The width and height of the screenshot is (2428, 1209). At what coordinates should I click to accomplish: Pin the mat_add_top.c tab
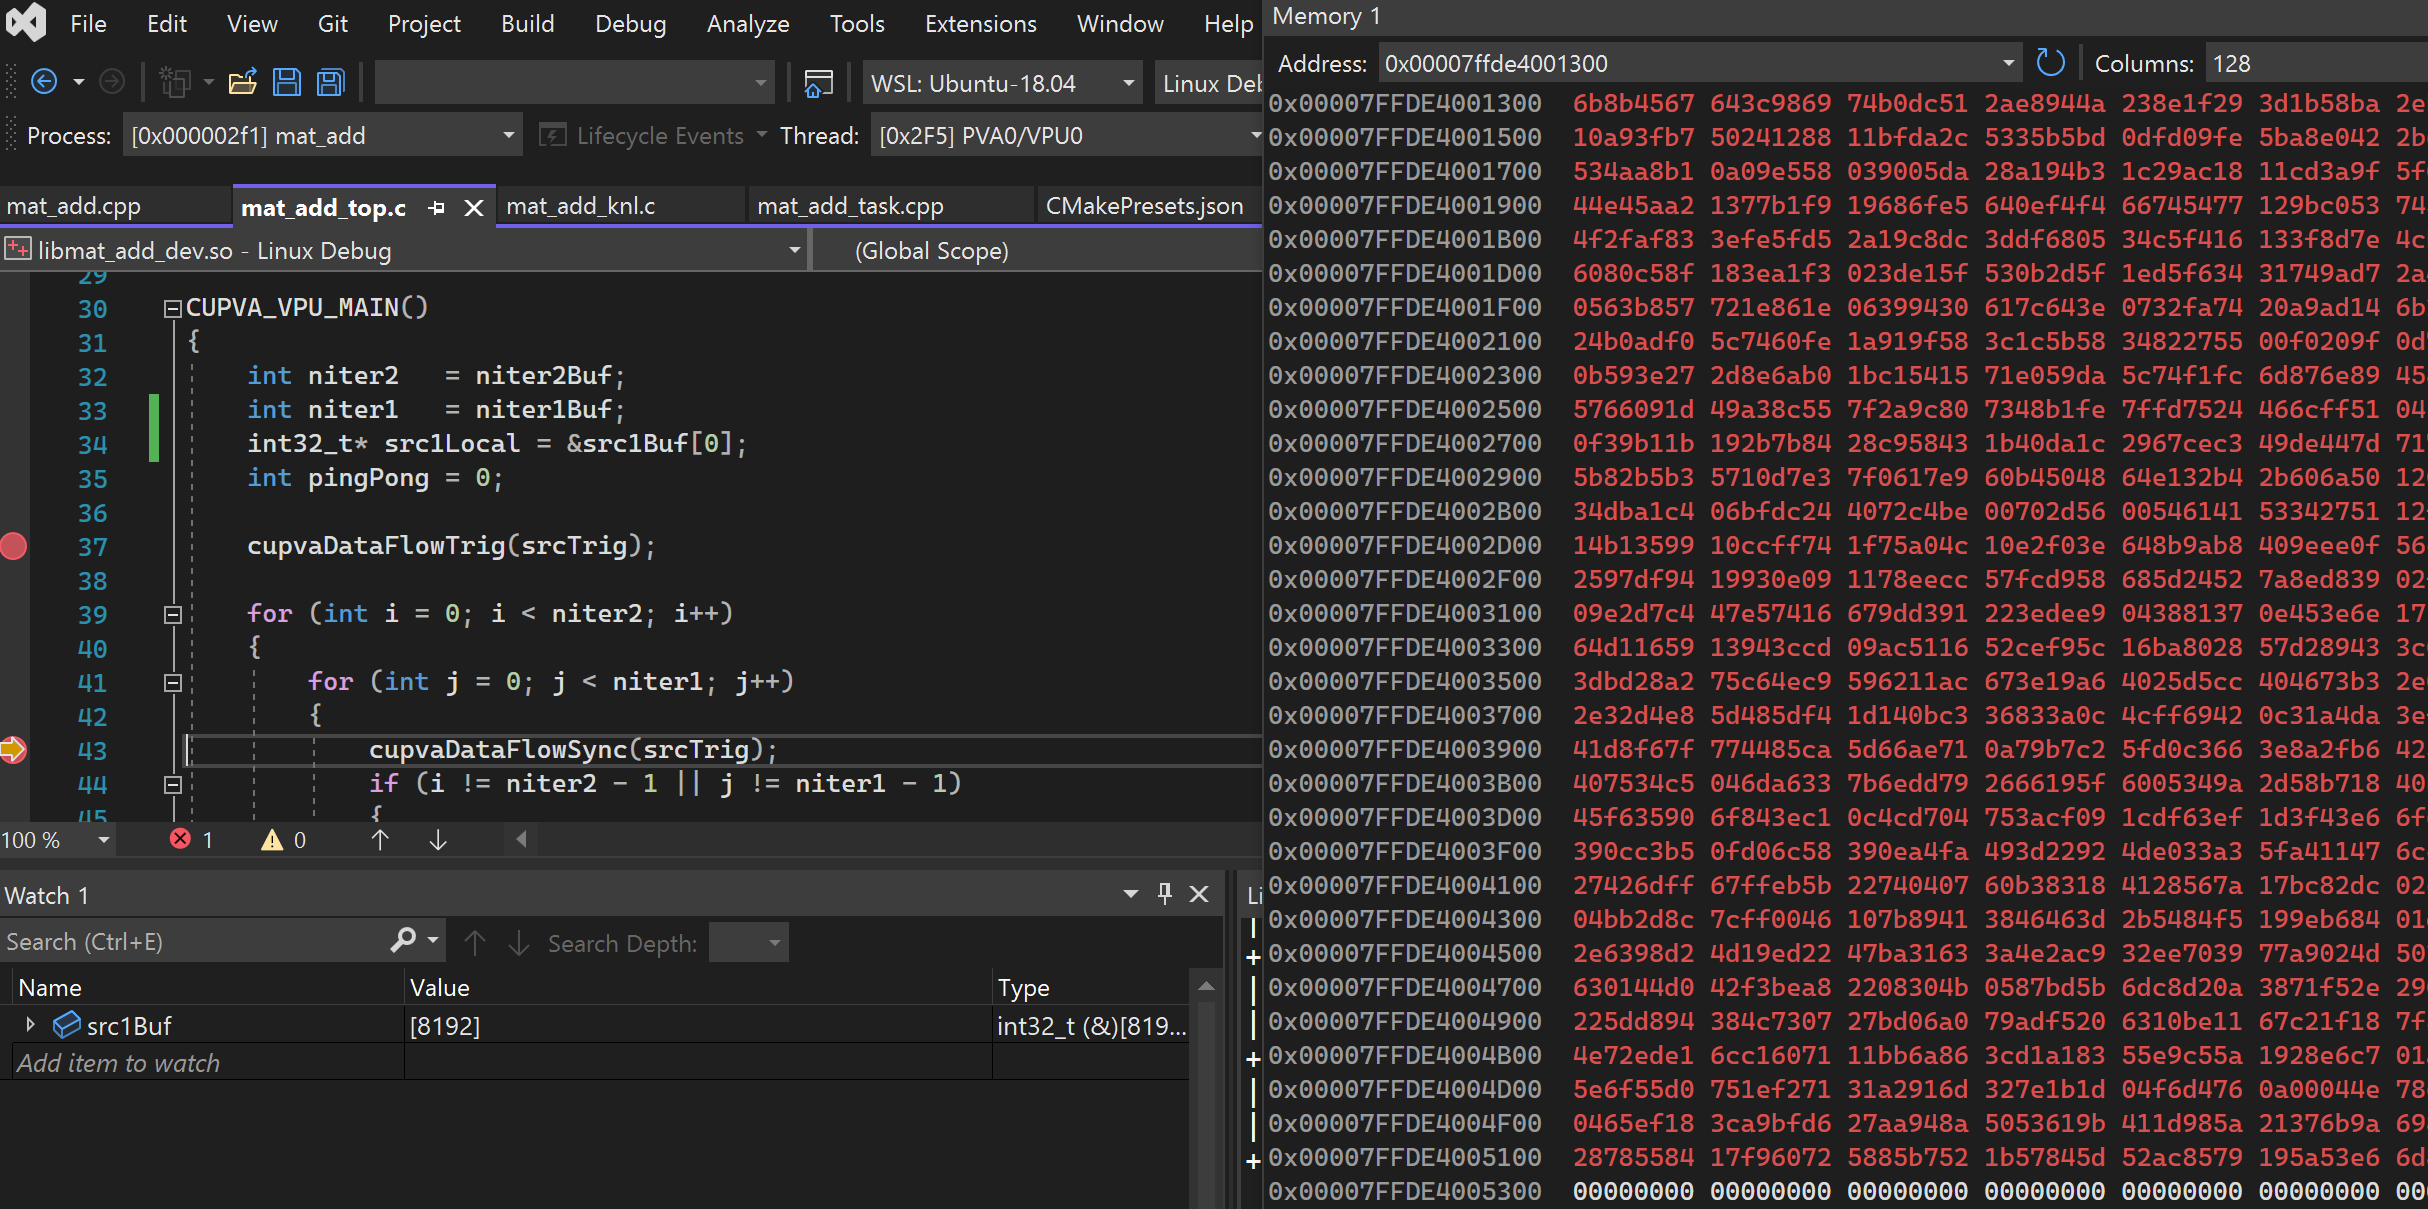[x=436, y=208]
